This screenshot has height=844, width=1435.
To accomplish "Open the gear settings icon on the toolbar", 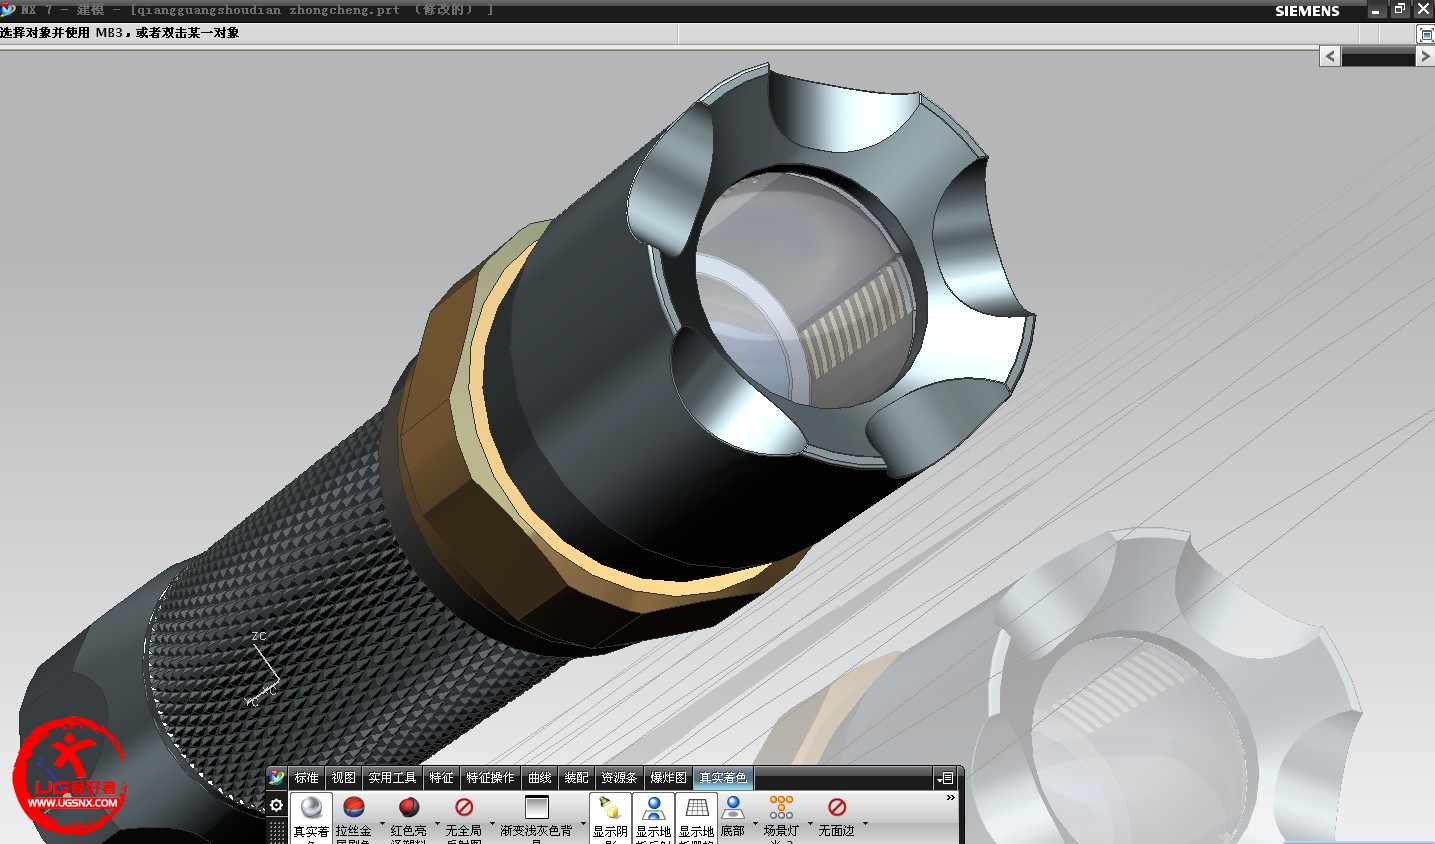I will coord(277,804).
